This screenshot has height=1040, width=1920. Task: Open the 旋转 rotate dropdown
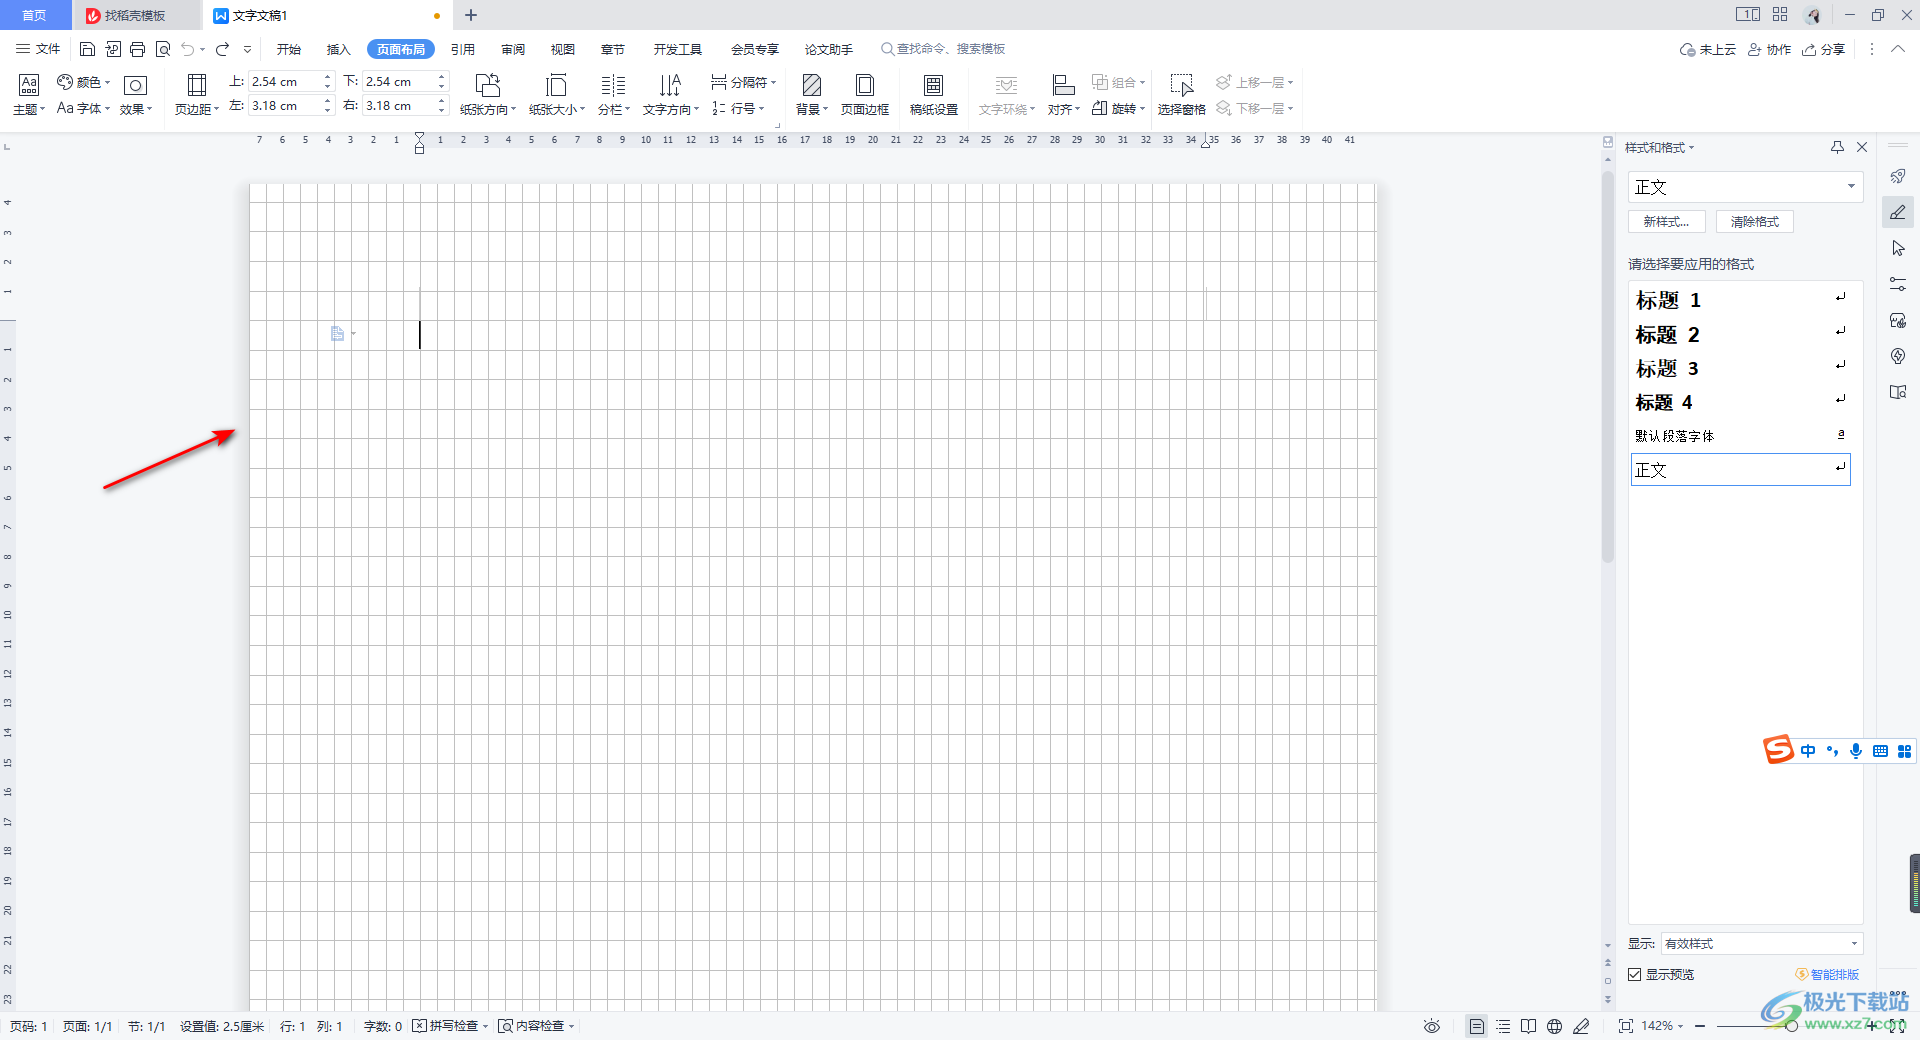1118,108
